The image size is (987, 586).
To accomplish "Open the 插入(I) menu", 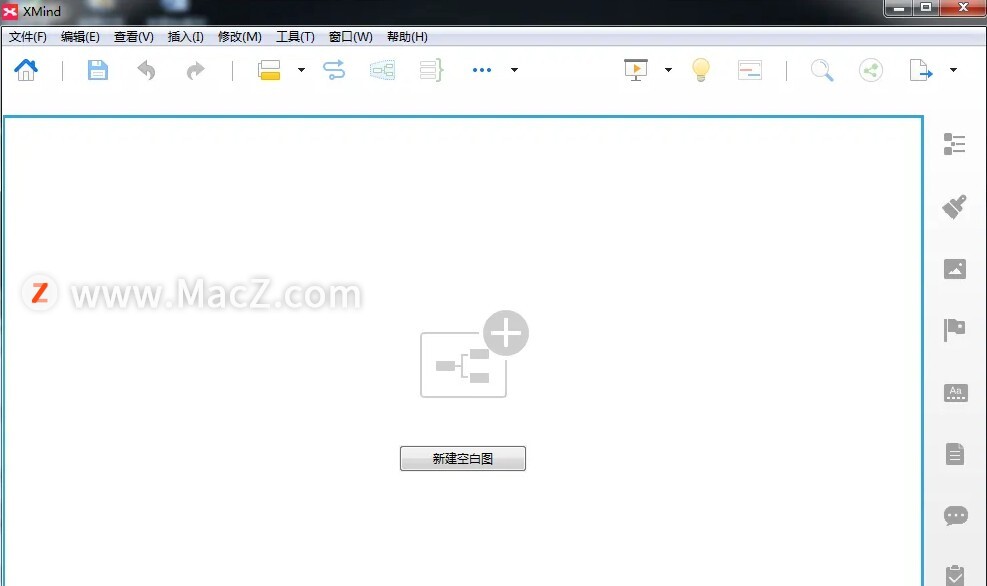I will [186, 37].
